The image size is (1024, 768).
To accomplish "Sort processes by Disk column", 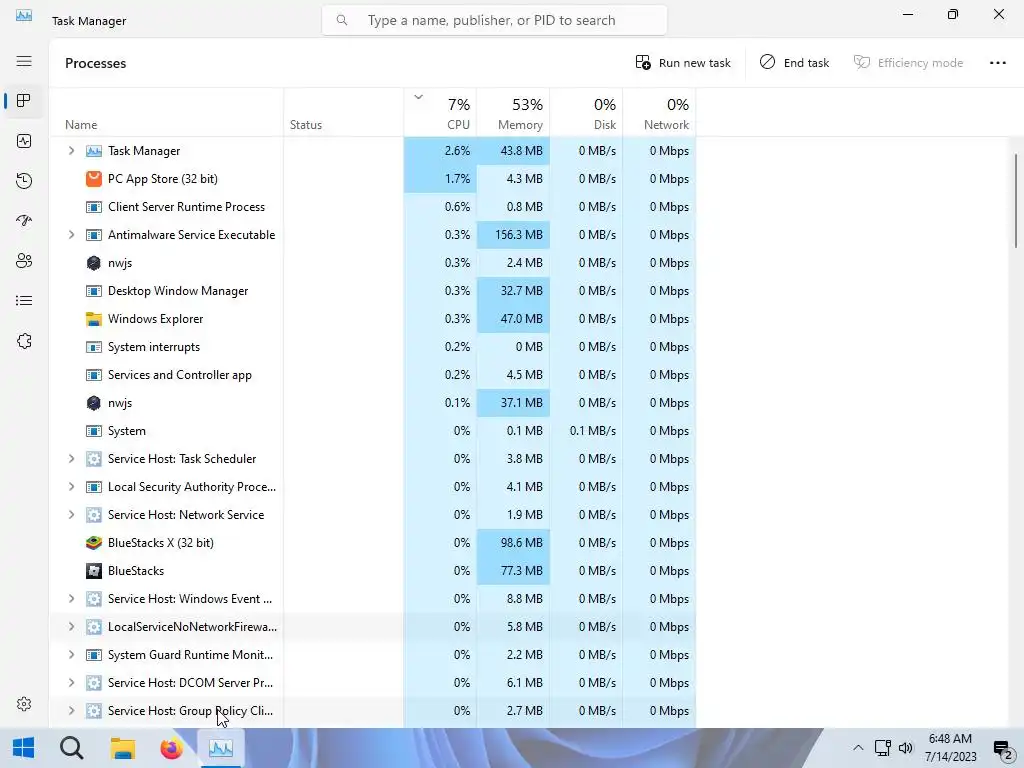I will [586, 112].
